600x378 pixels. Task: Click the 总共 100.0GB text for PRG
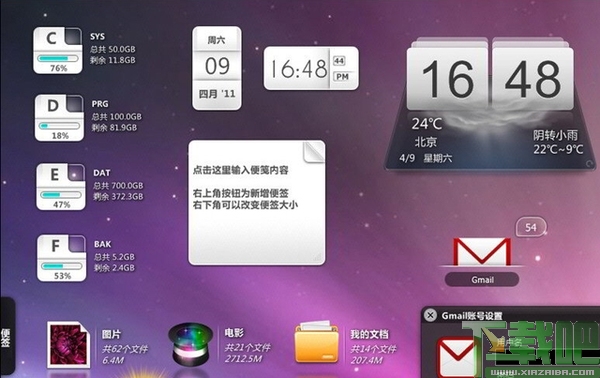point(116,117)
